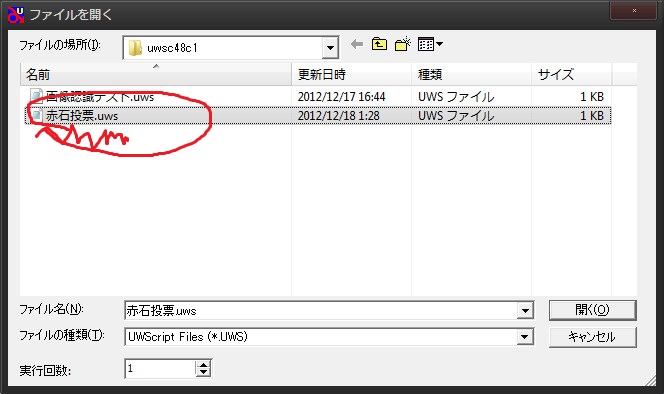The height and width of the screenshot is (394, 664).
Task: Click the UWSC icon in the title bar
Action: coord(16,14)
